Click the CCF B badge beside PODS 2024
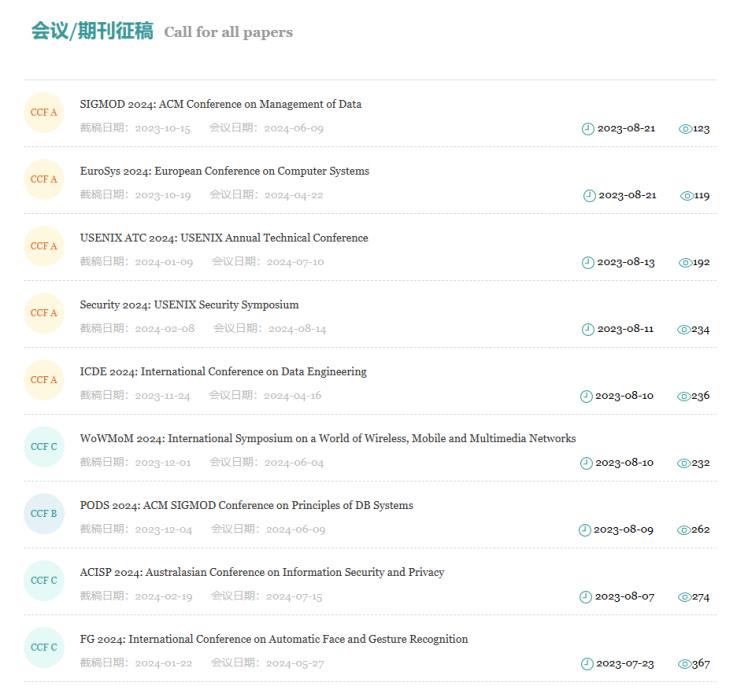737x690 pixels. (44, 513)
